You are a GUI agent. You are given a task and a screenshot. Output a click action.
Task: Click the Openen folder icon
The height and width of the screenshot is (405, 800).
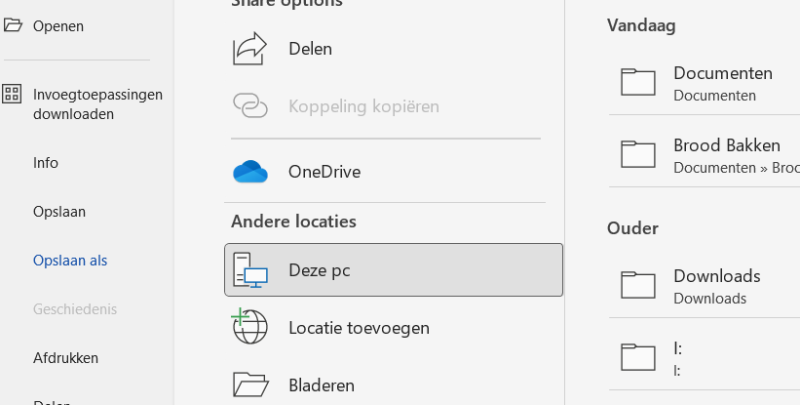click(x=13, y=26)
